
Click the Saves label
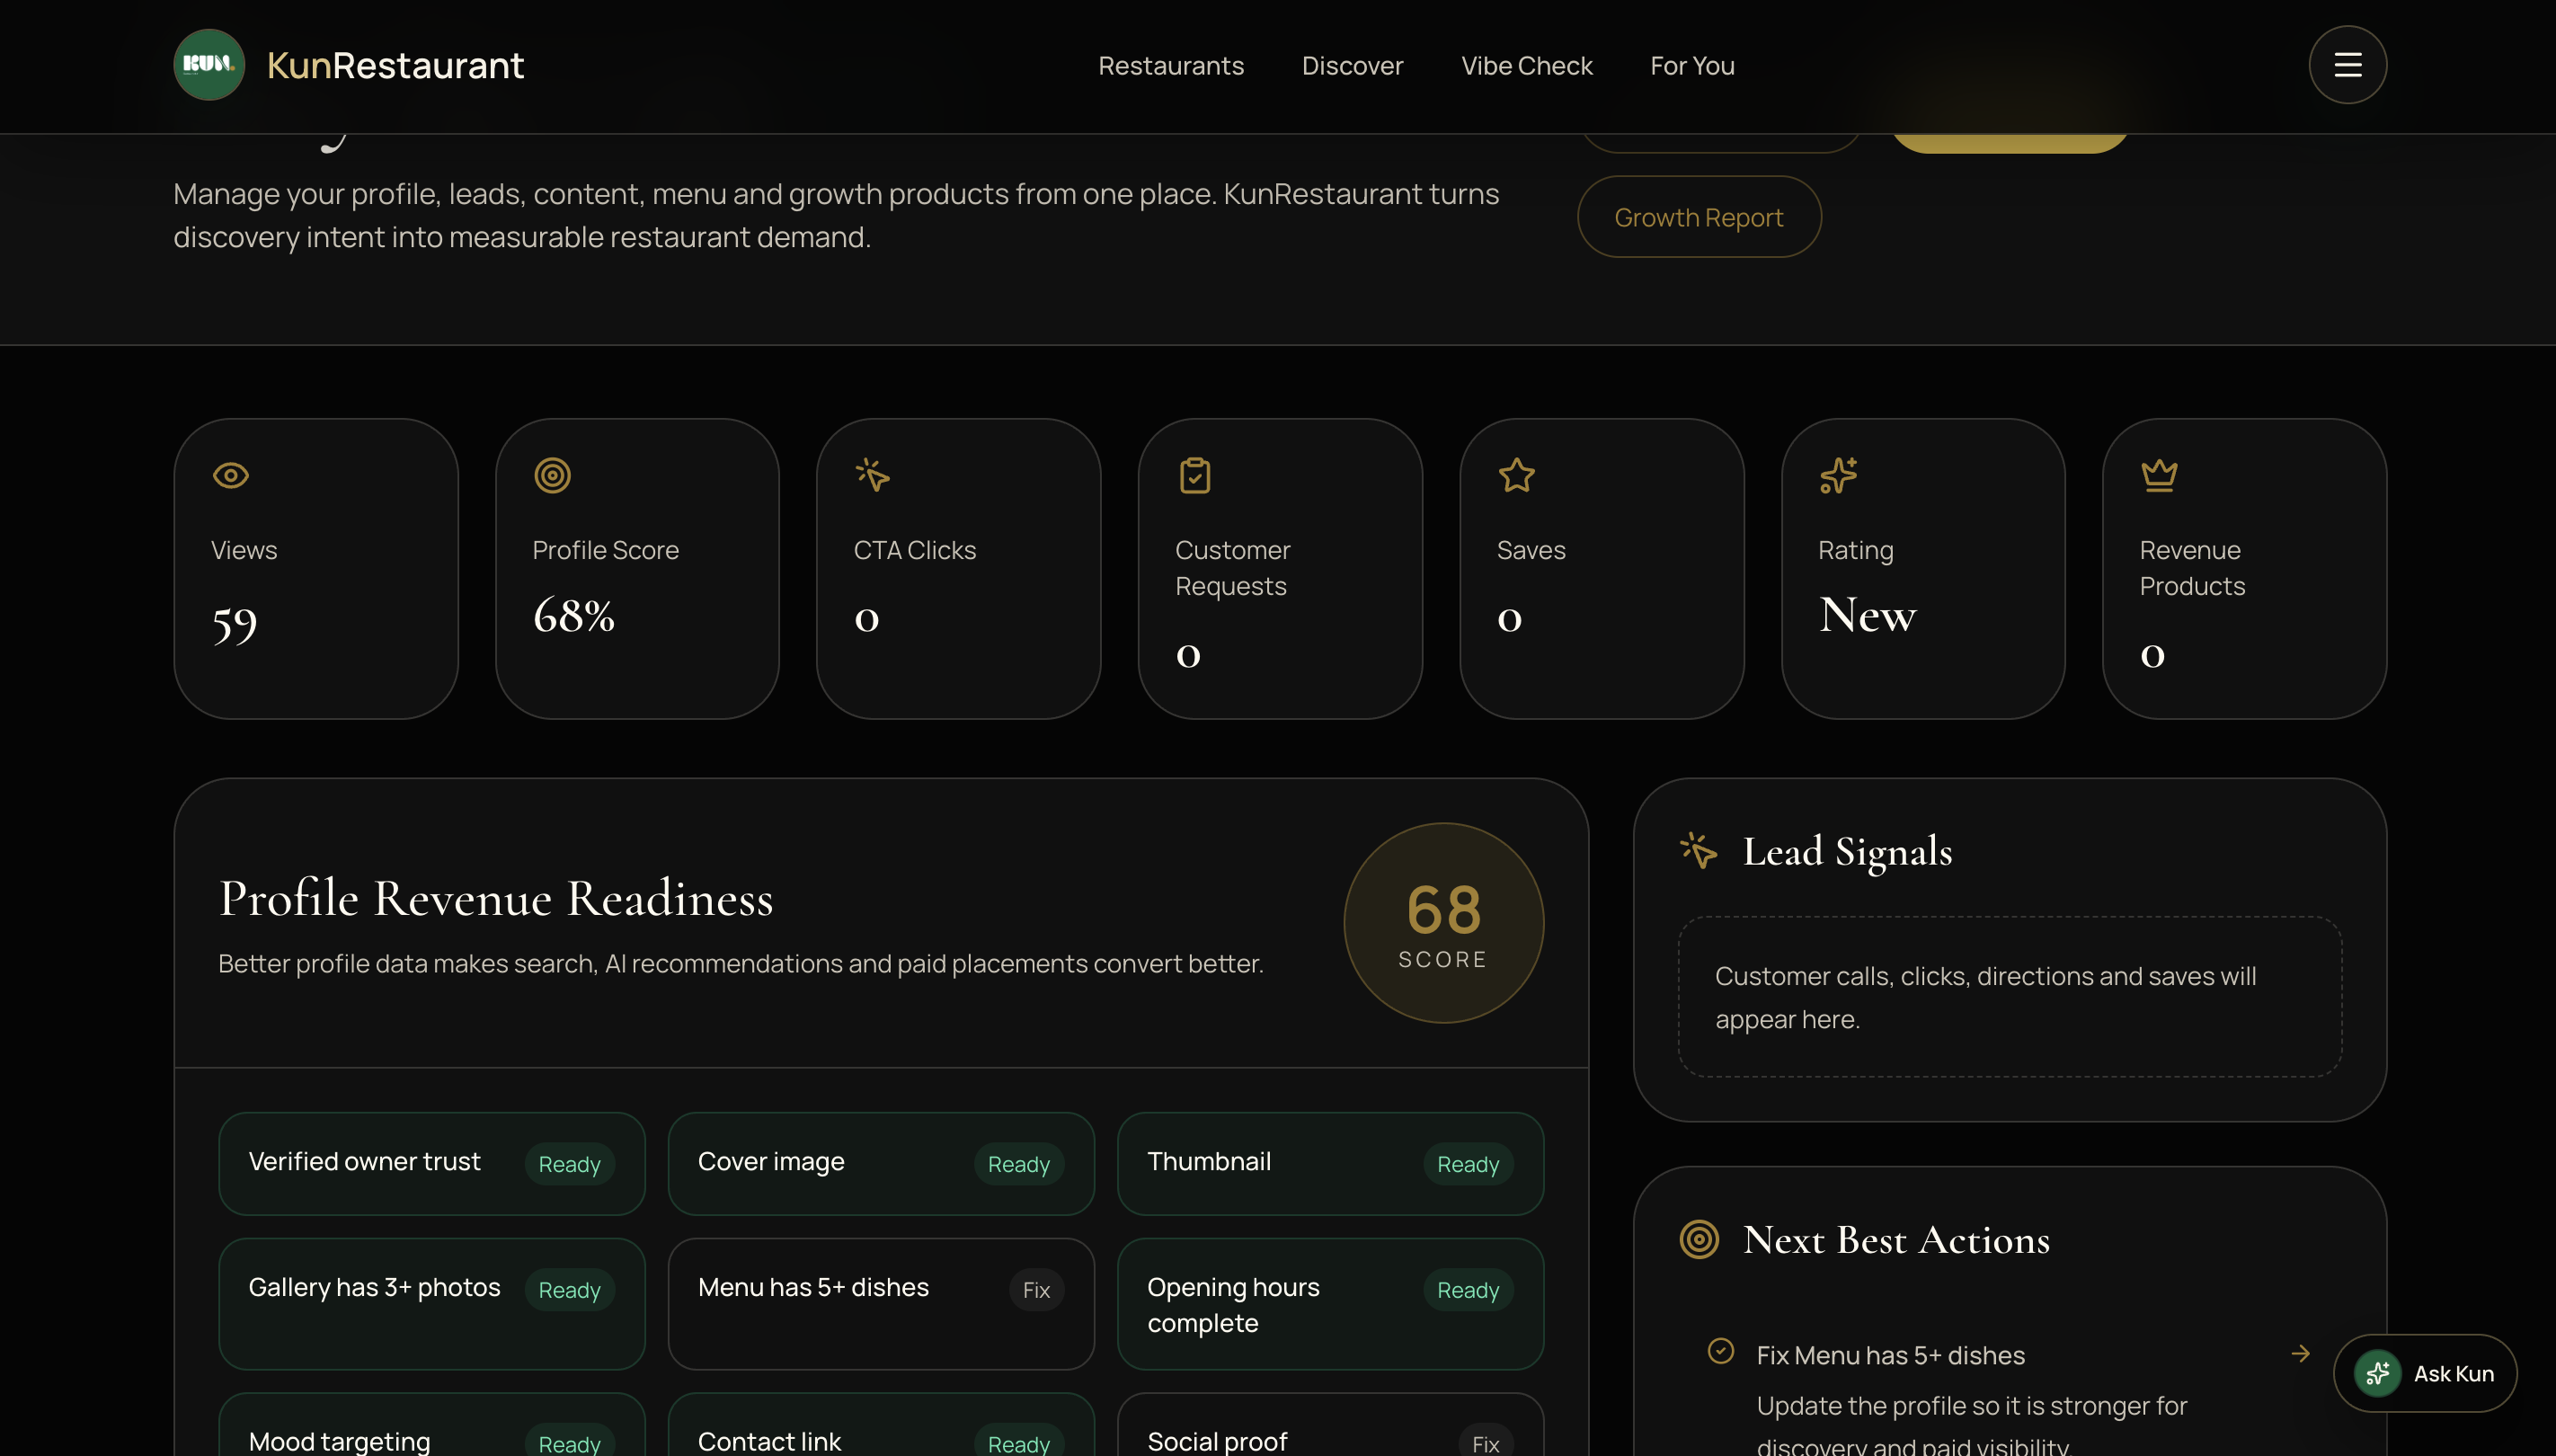coord(1530,550)
